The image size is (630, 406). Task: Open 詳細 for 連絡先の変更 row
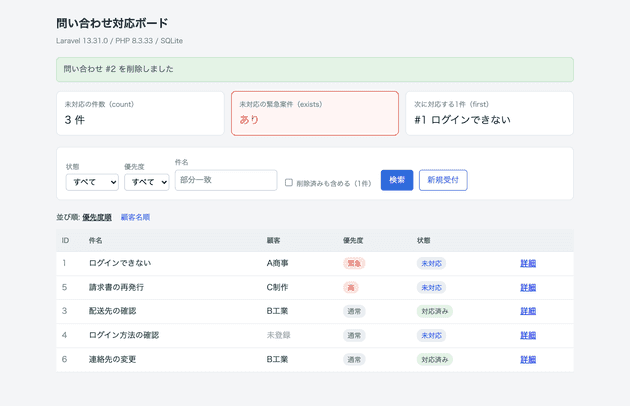[528, 359]
